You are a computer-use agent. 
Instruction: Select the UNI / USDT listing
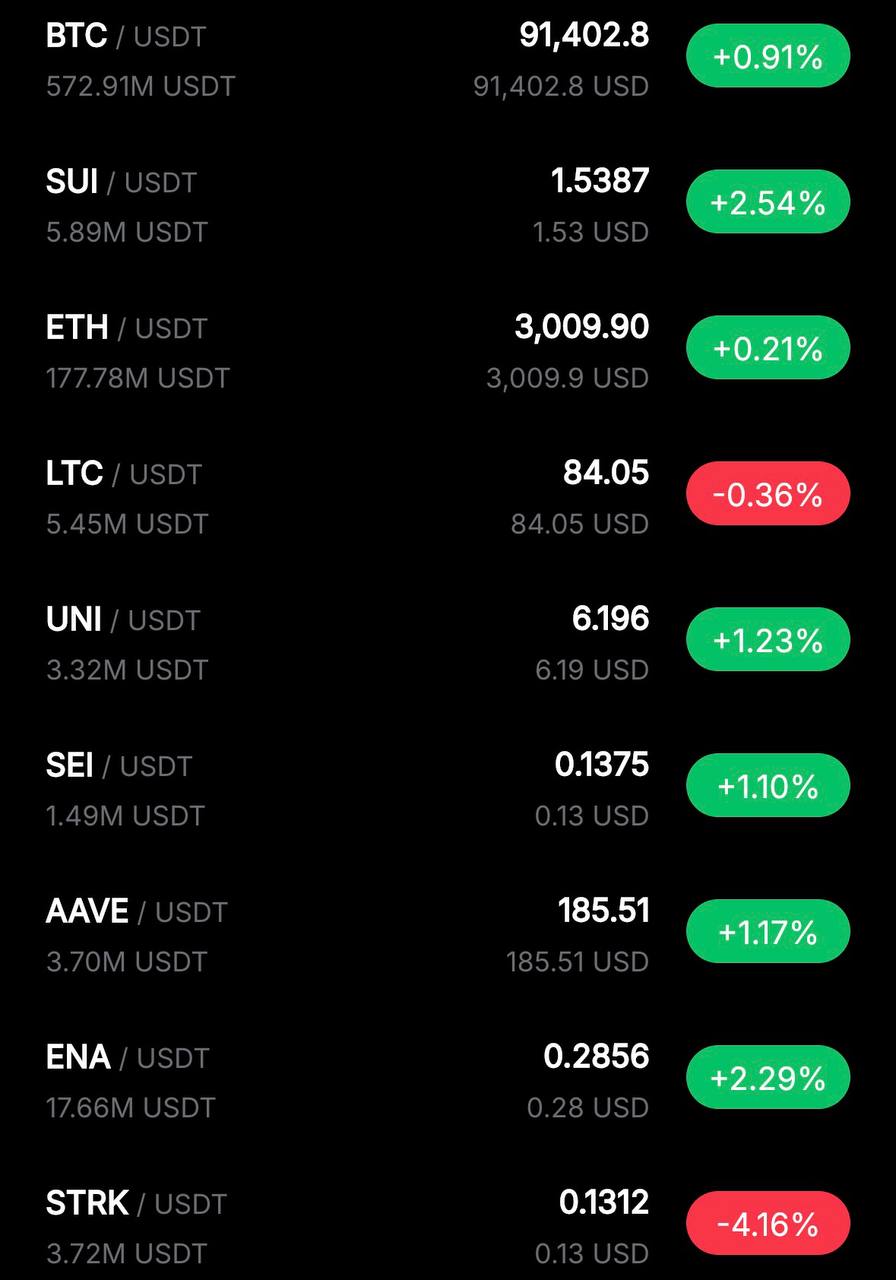(x=123, y=621)
